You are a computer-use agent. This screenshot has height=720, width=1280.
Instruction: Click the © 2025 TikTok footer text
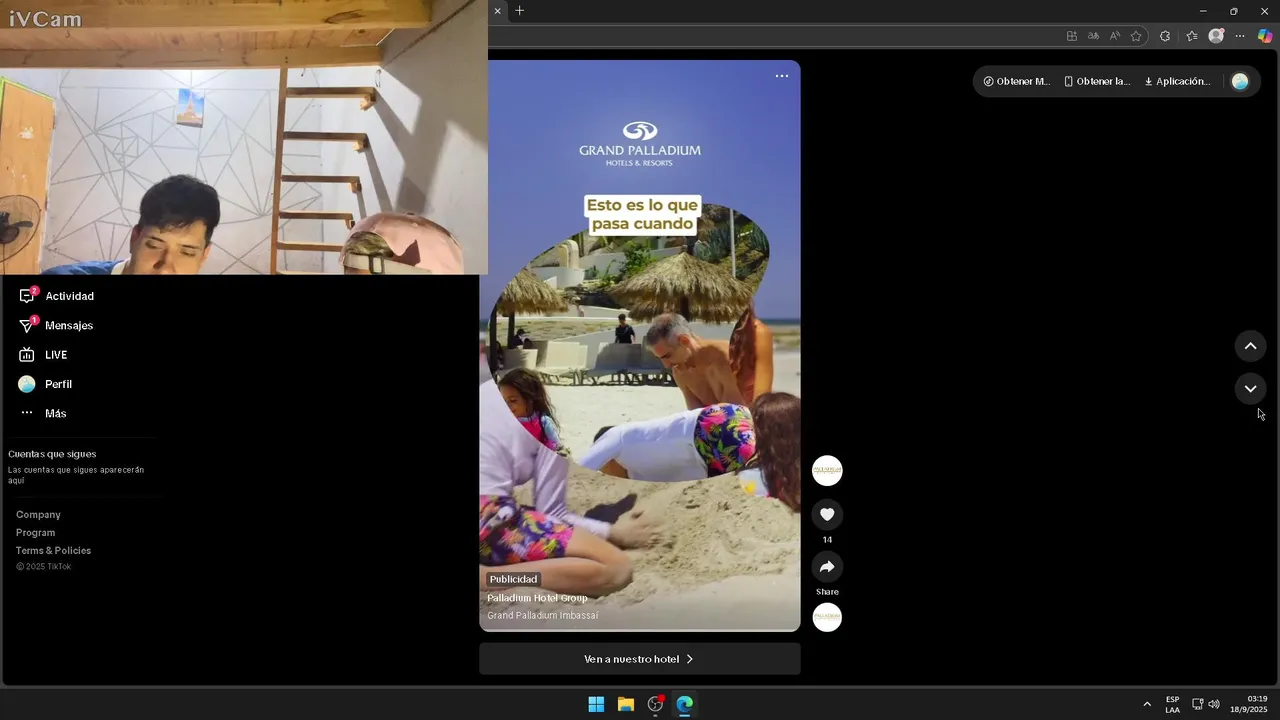click(x=43, y=567)
